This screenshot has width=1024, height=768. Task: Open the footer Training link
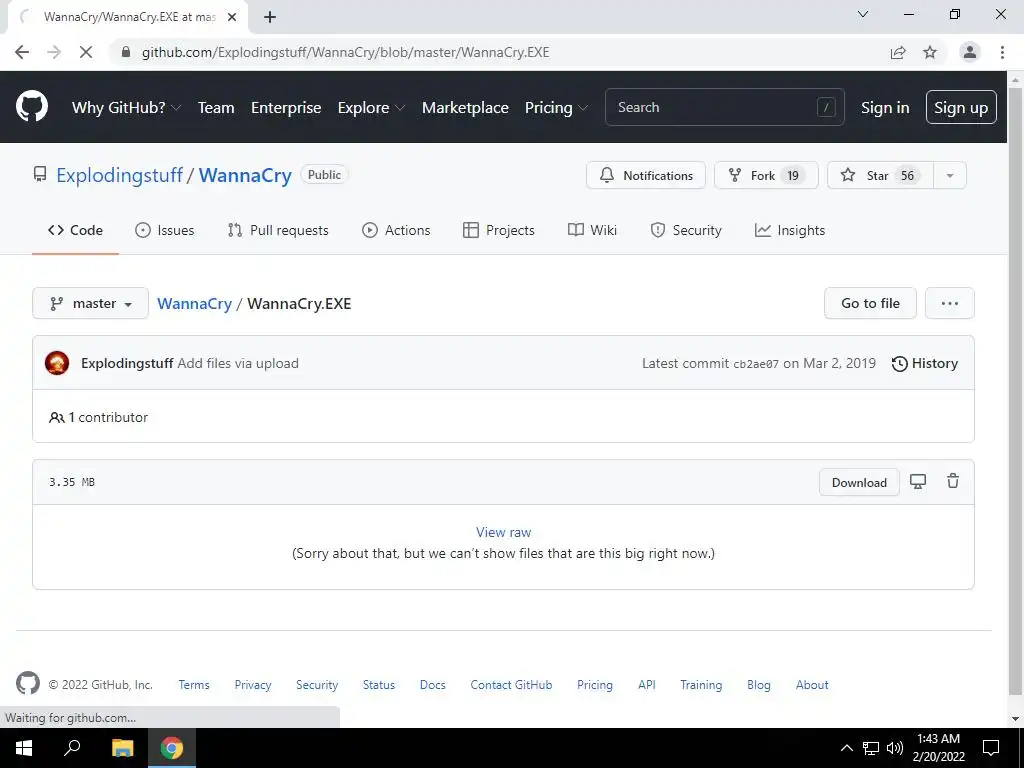(x=701, y=684)
